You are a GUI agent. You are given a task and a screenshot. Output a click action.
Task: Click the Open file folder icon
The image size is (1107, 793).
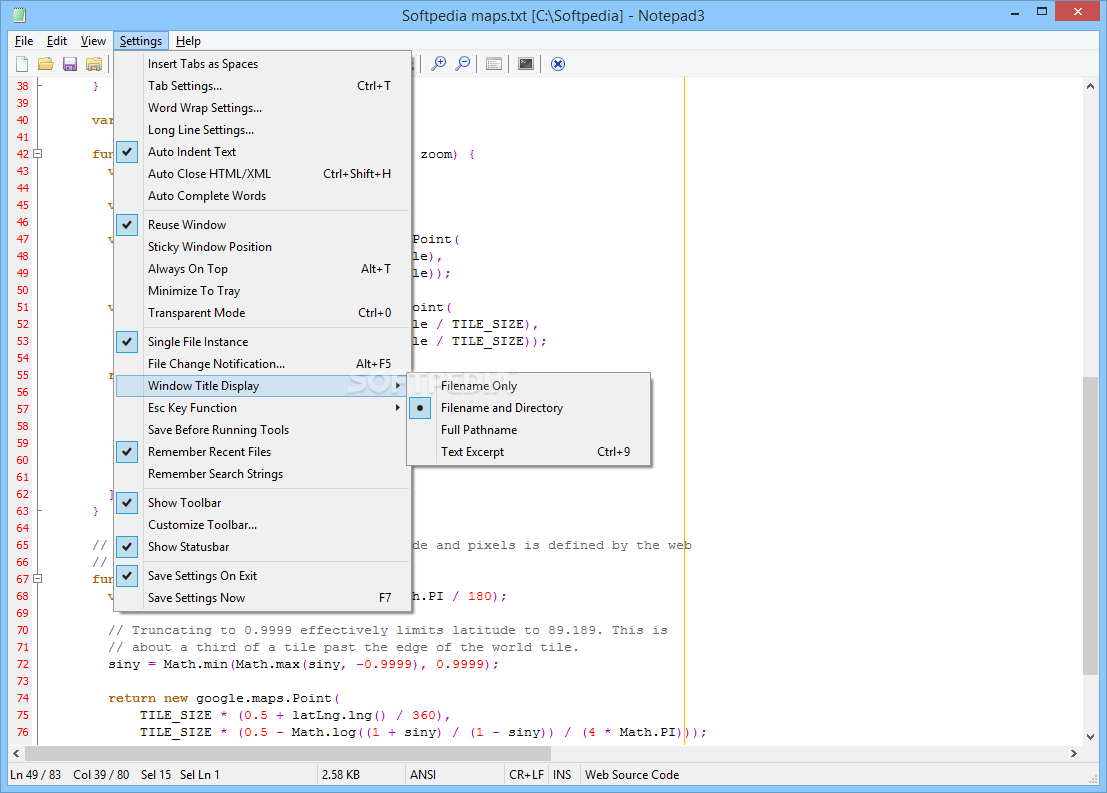(46, 64)
